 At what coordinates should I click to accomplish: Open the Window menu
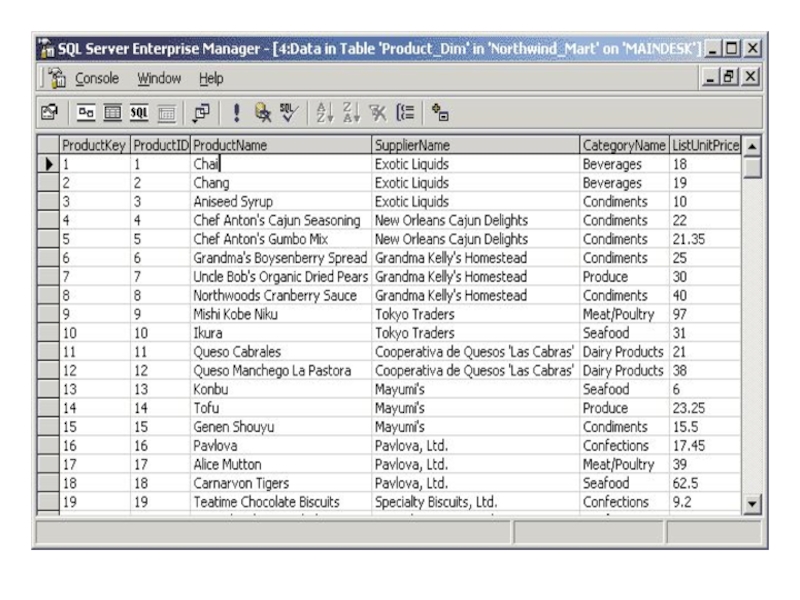click(x=158, y=78)
